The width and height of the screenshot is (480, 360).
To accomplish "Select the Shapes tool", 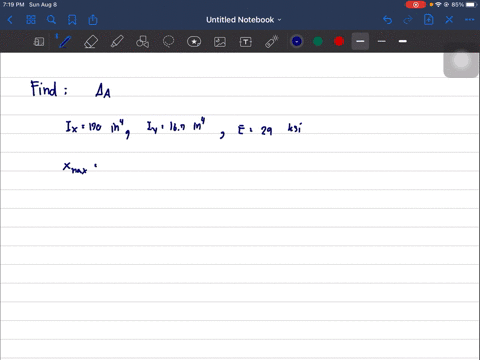I will [x=142, y=42].
